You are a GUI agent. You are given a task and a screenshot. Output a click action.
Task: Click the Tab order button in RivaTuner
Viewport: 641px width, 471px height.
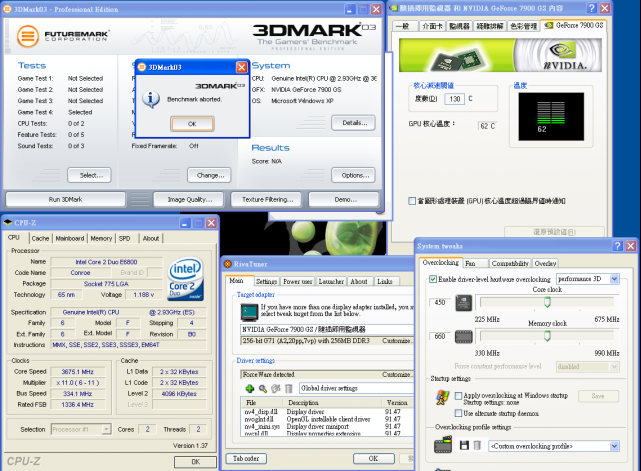246,458
